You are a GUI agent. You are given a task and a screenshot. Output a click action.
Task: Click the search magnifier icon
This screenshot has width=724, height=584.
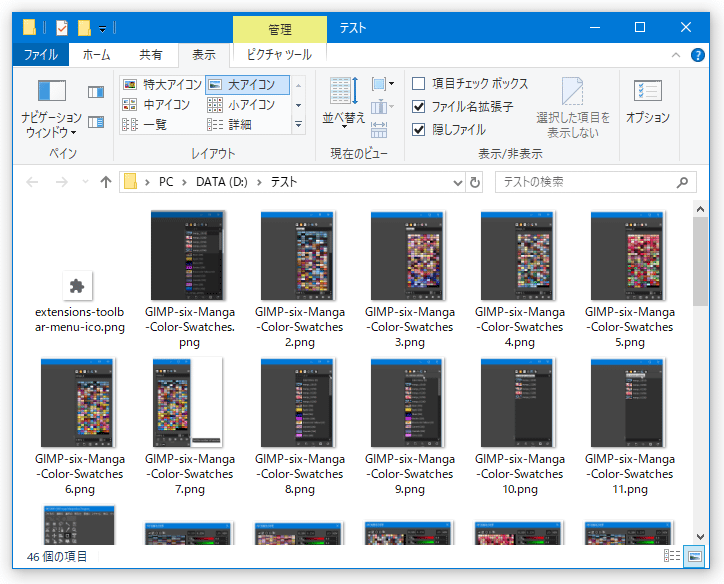[x=682, y=182]
